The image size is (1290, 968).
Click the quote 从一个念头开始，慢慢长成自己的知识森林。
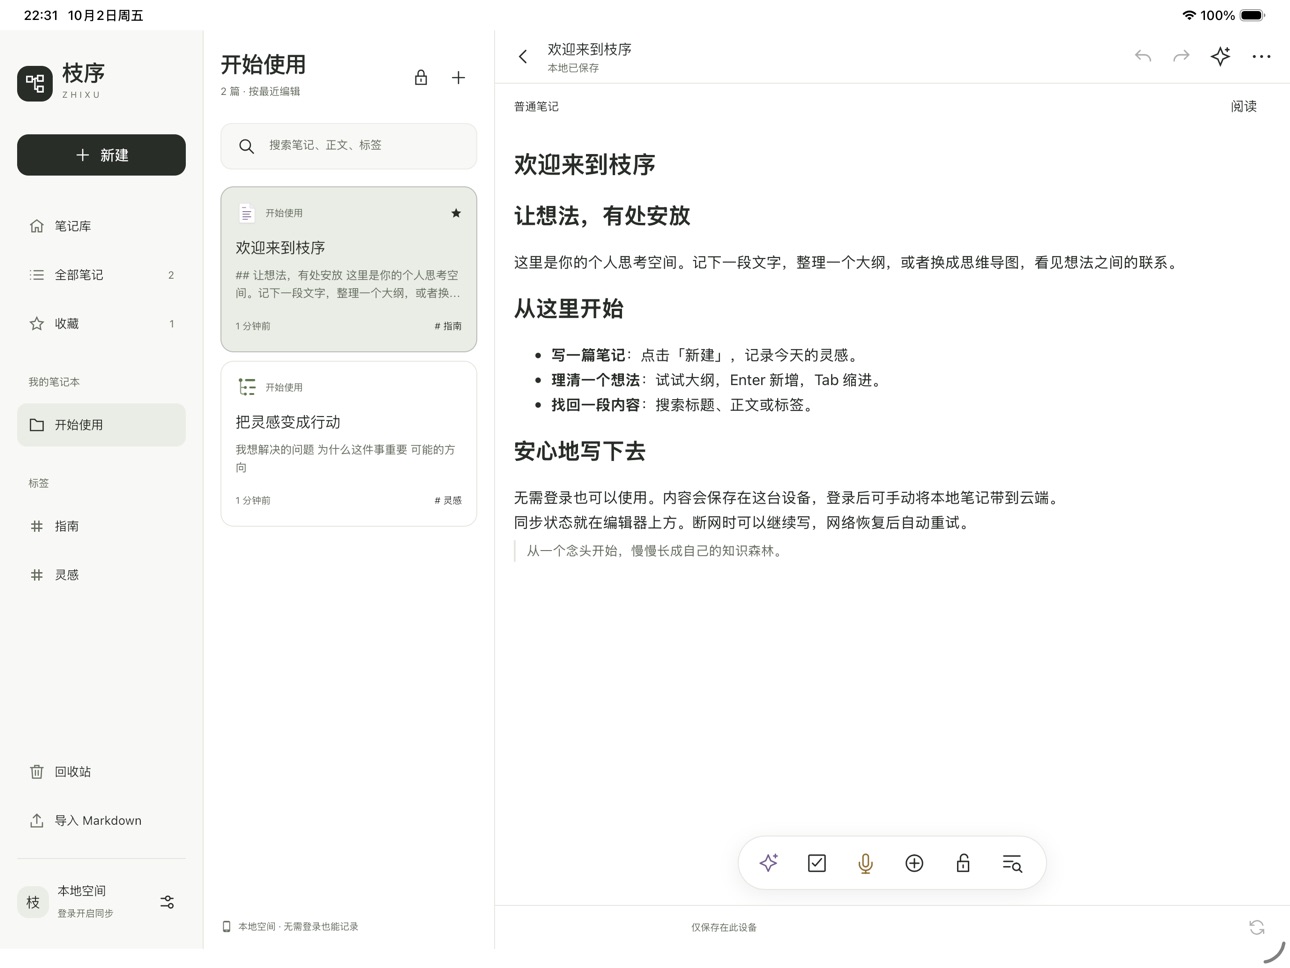(654, 551)
